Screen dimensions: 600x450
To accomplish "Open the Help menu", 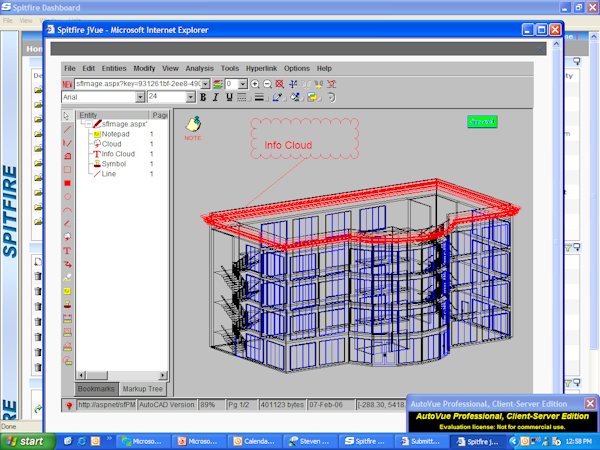I will (x=324, y=68).
